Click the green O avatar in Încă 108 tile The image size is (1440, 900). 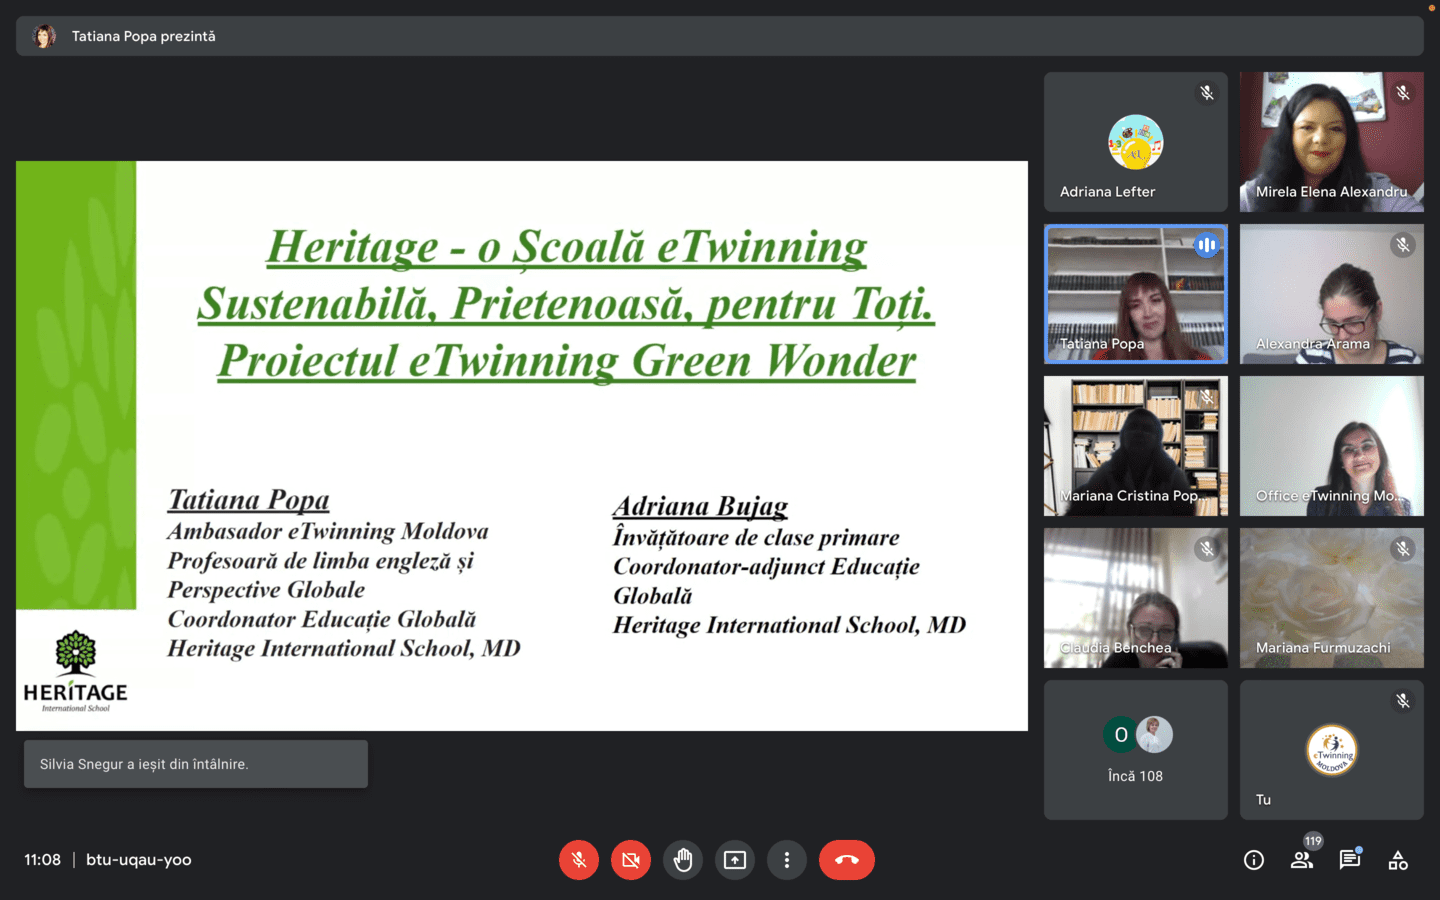(x=1121, y=735)
